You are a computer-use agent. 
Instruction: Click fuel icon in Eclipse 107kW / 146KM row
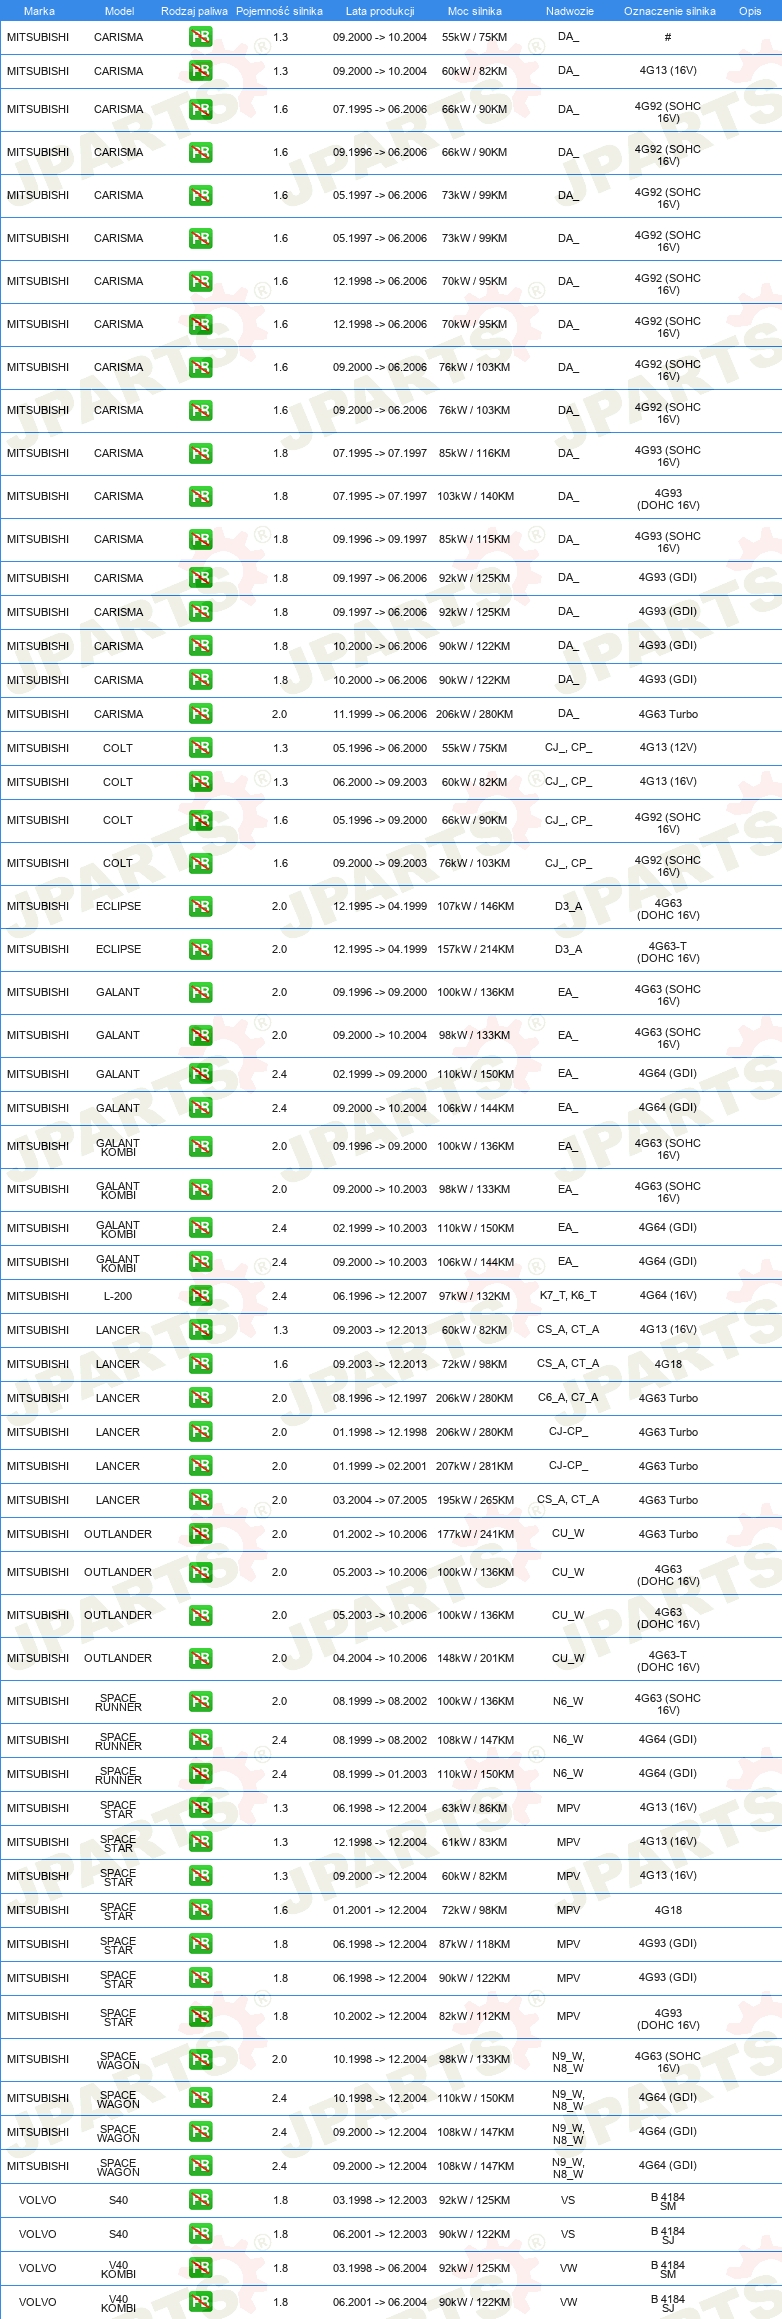click(x=200, y=906)
